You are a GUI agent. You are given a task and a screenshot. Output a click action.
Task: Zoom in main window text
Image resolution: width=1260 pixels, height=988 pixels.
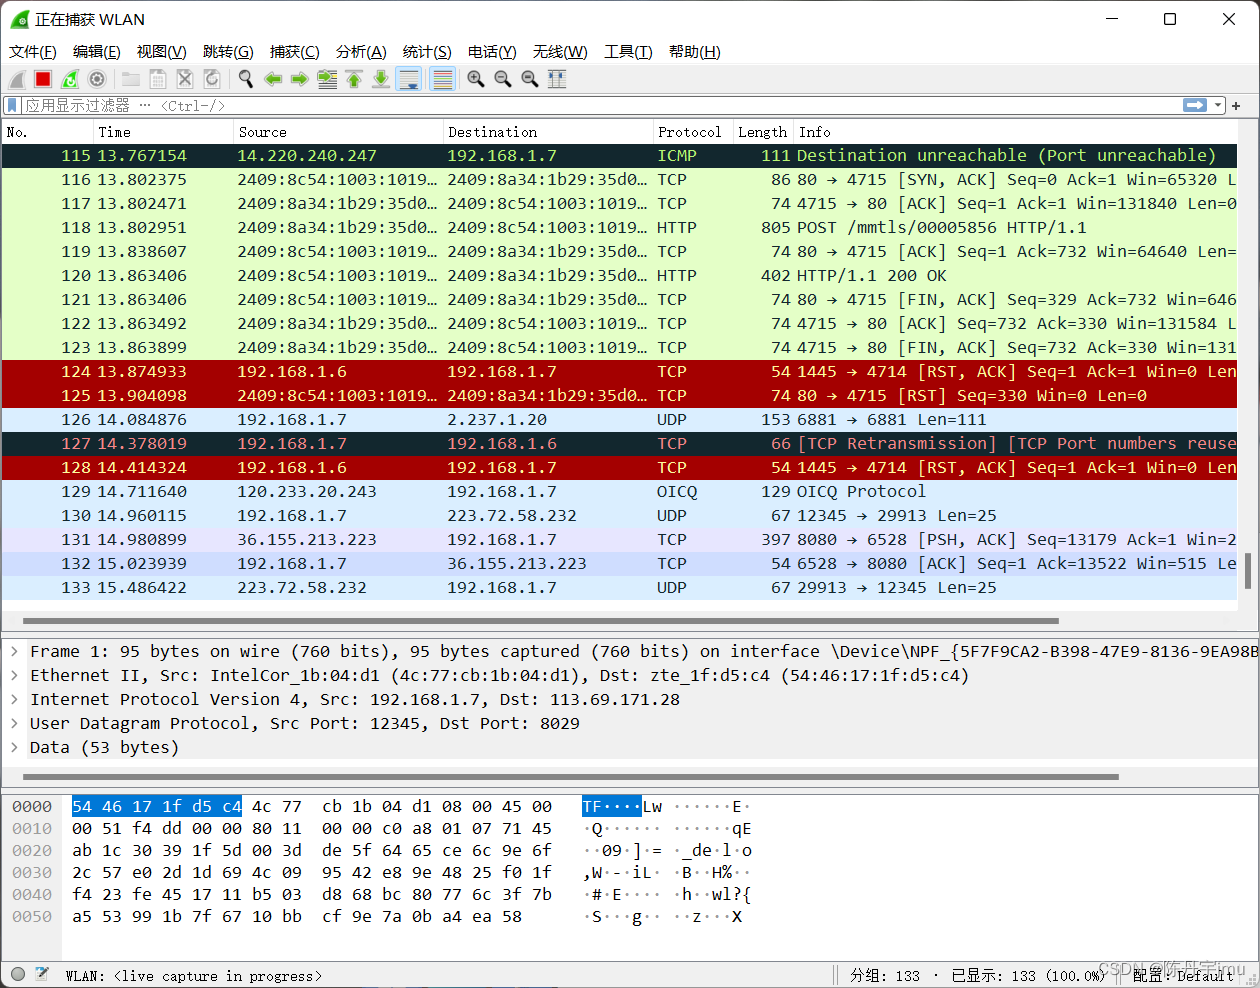tap(476, 79)
